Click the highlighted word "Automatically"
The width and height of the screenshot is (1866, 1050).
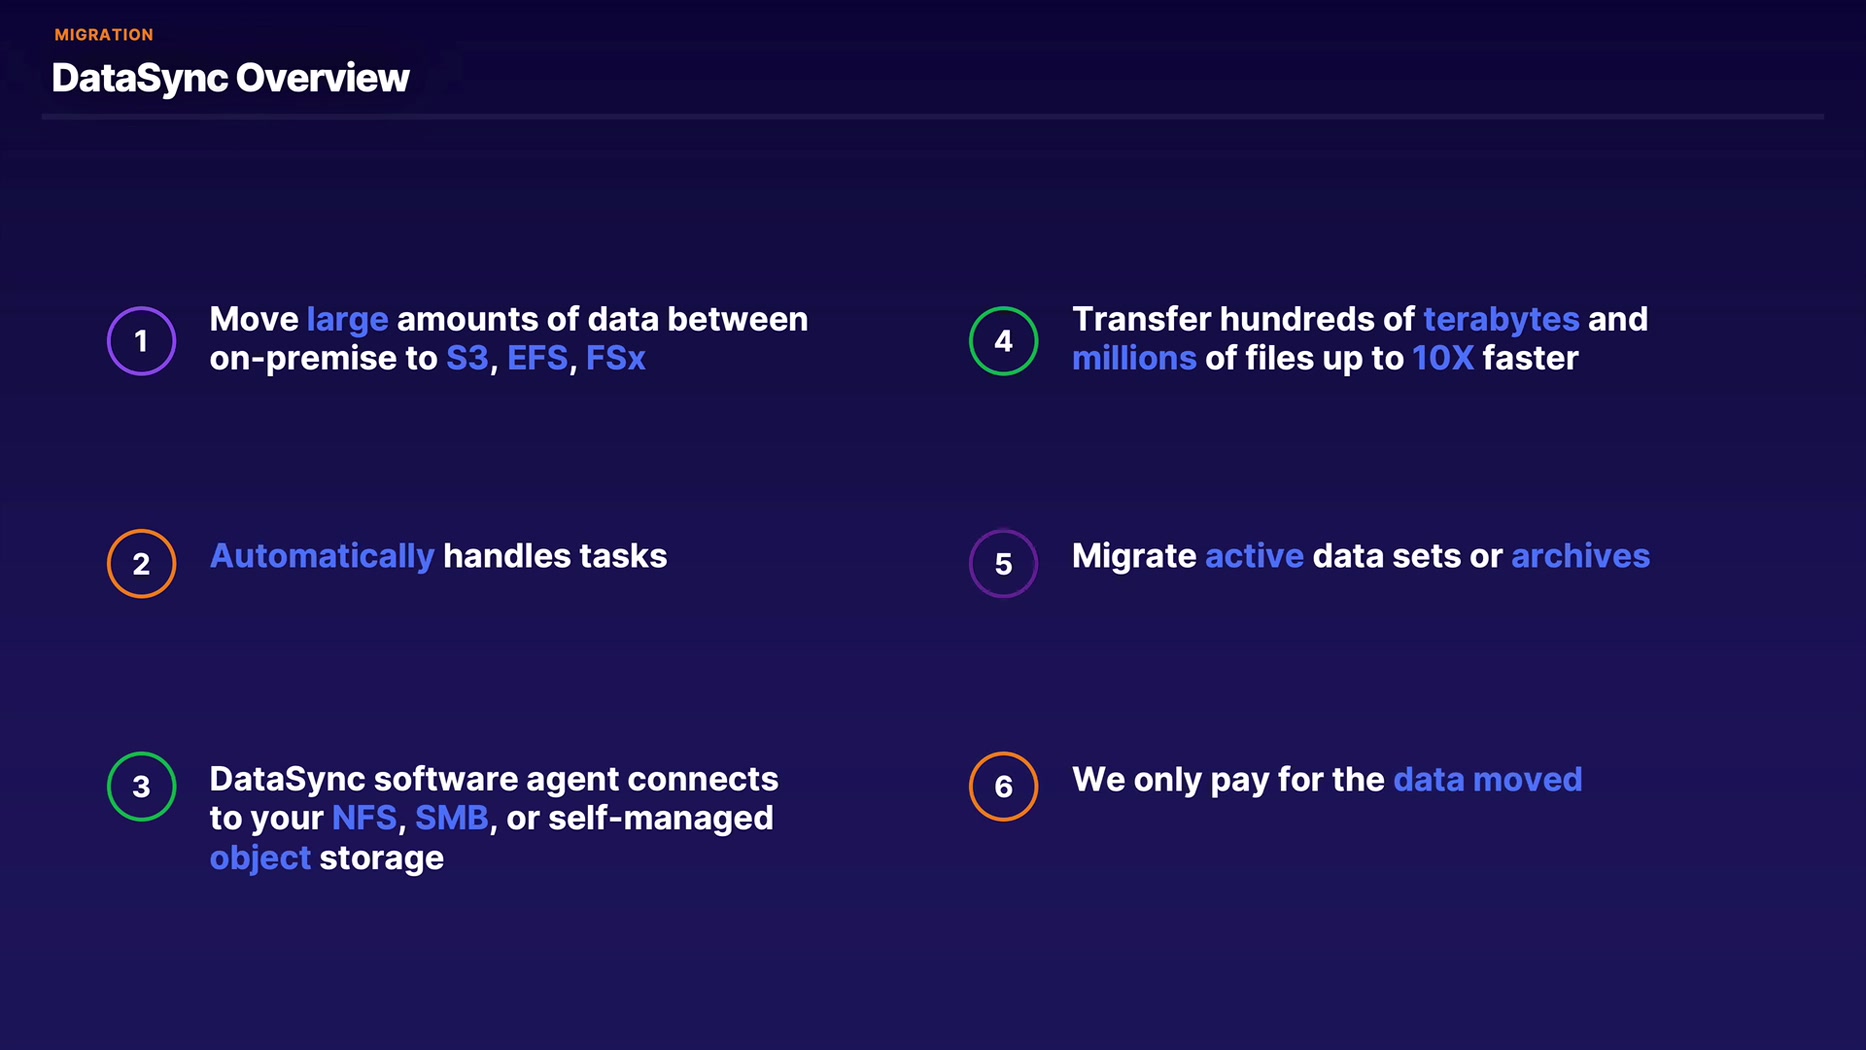322,556
